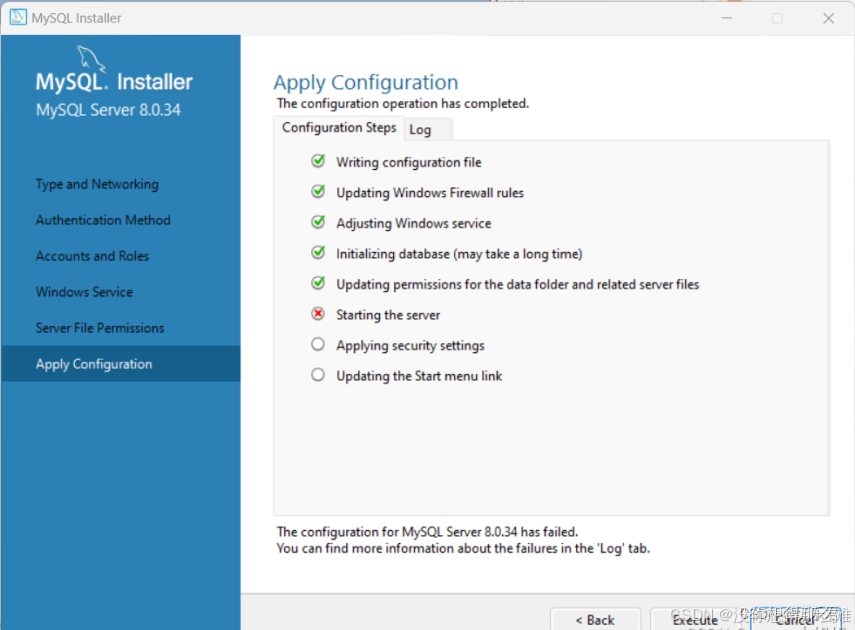Open Windows Service step in sidebar
The height and width of the screenshot is (630, 855).
coord(84,292)
